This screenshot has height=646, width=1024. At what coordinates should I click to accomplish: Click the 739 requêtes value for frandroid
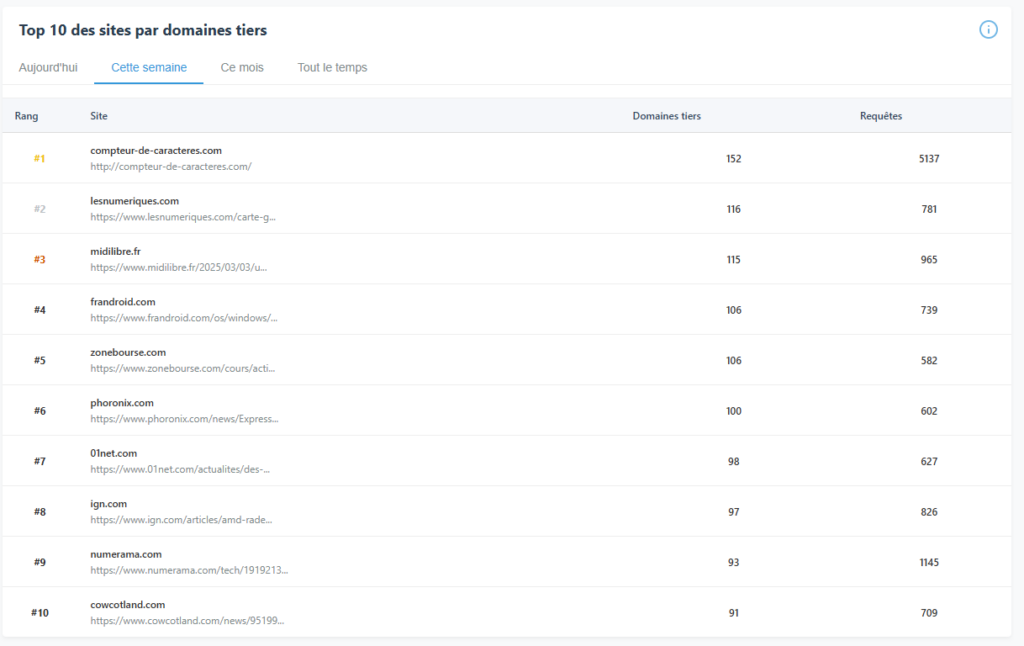click(x=929, y=310)
